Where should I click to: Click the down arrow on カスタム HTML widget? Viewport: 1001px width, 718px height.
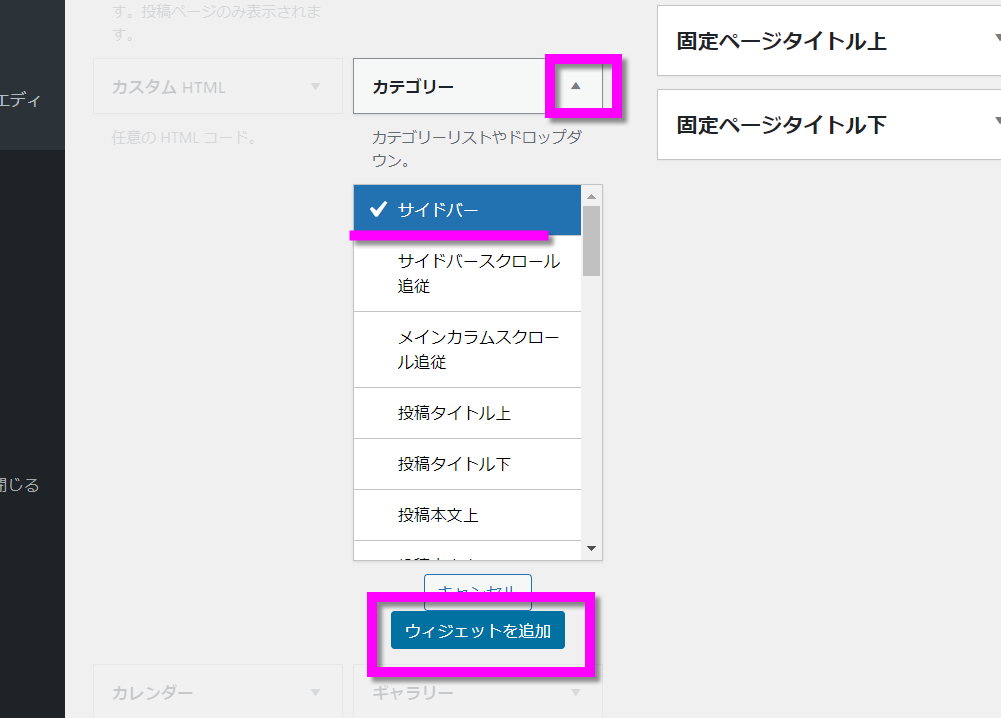point(315,87)
